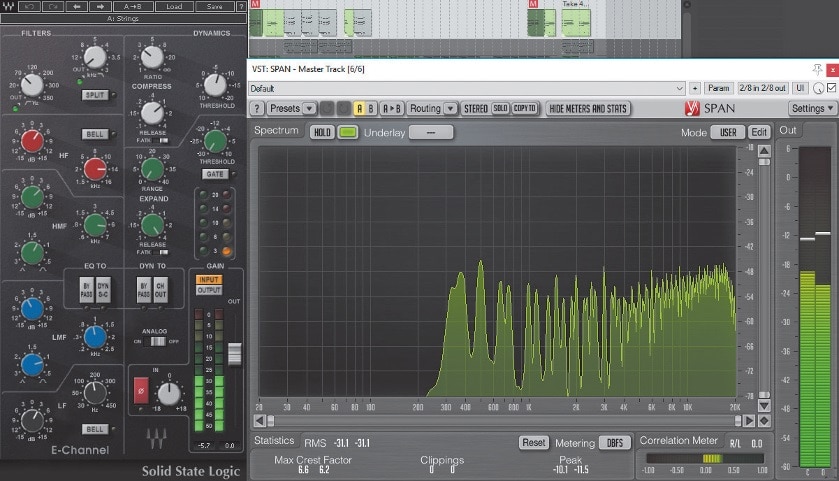
Task: Open the DBFS metering selector
Action: point(615,443)
